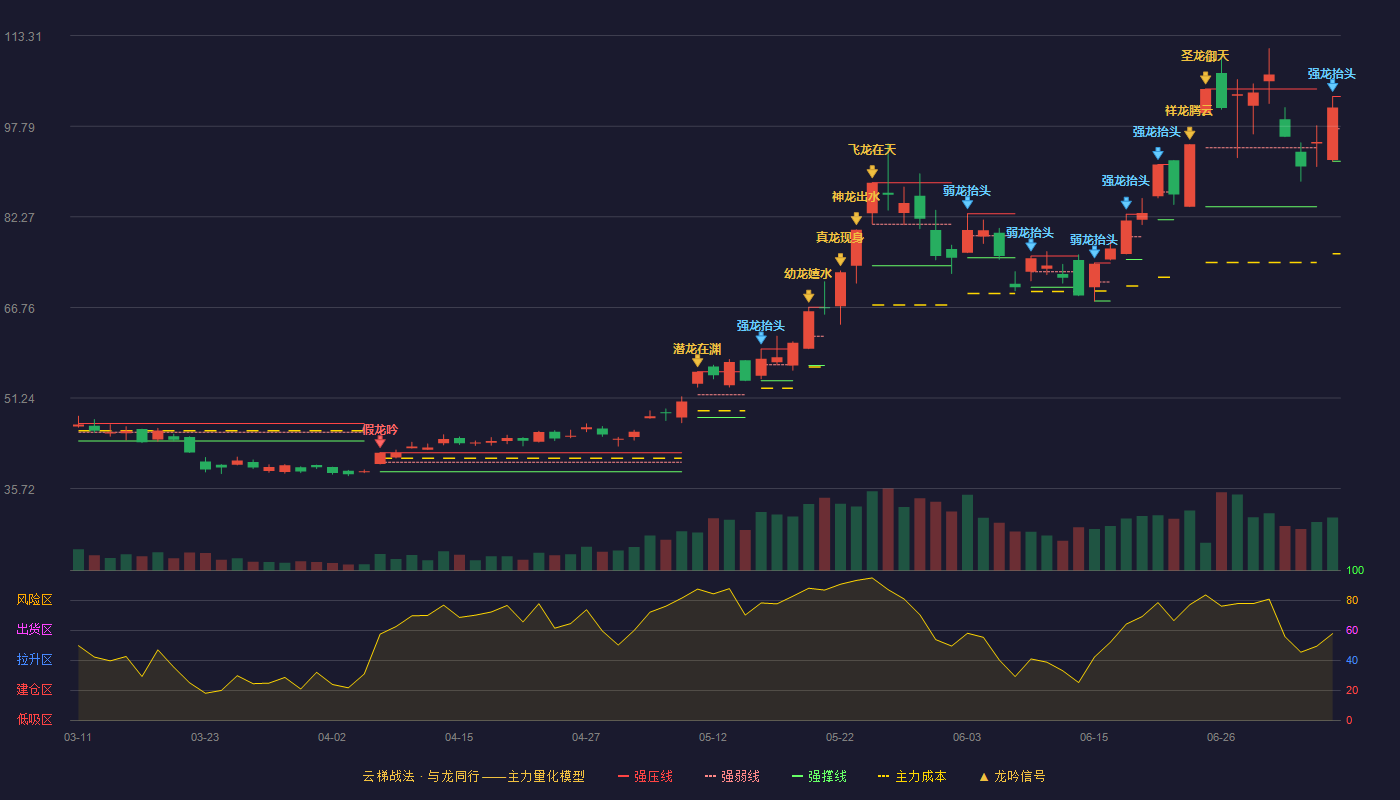This screenshot has height=800, width=1400.
Task: Click the 06-26 date label
Action: click(x=1221, y=737)
